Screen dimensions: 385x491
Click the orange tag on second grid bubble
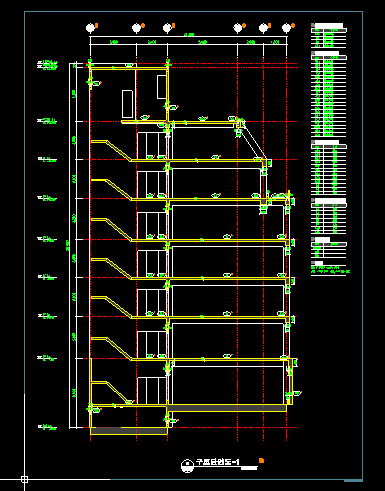click(143, 25)
